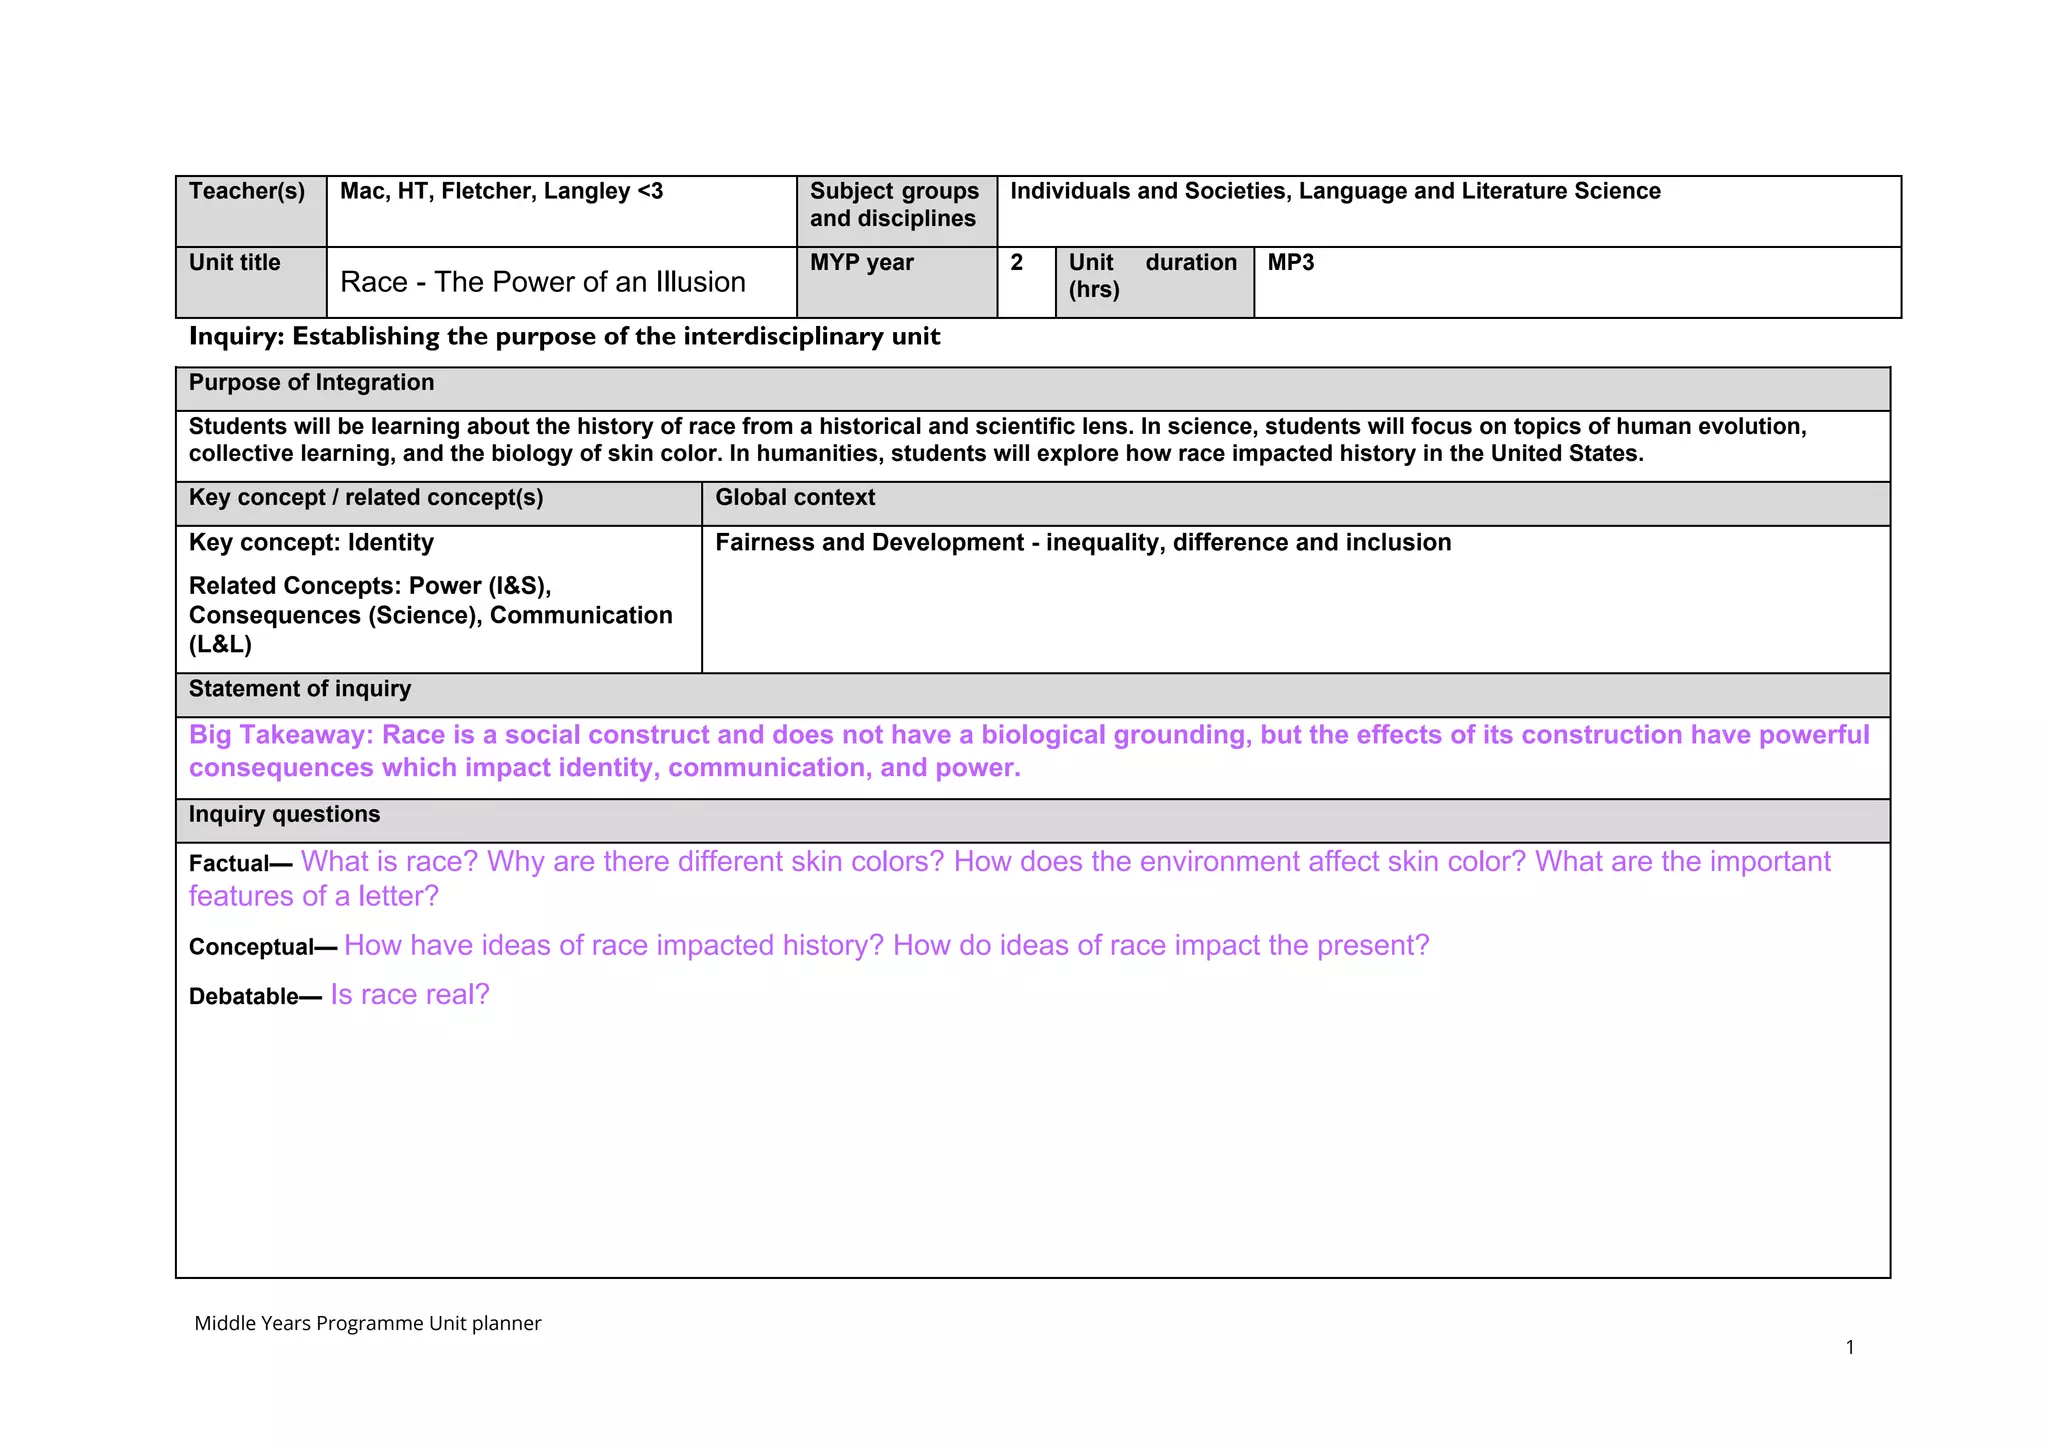Click the 'Students will be learning' purpose paragraph

(997, 440)
